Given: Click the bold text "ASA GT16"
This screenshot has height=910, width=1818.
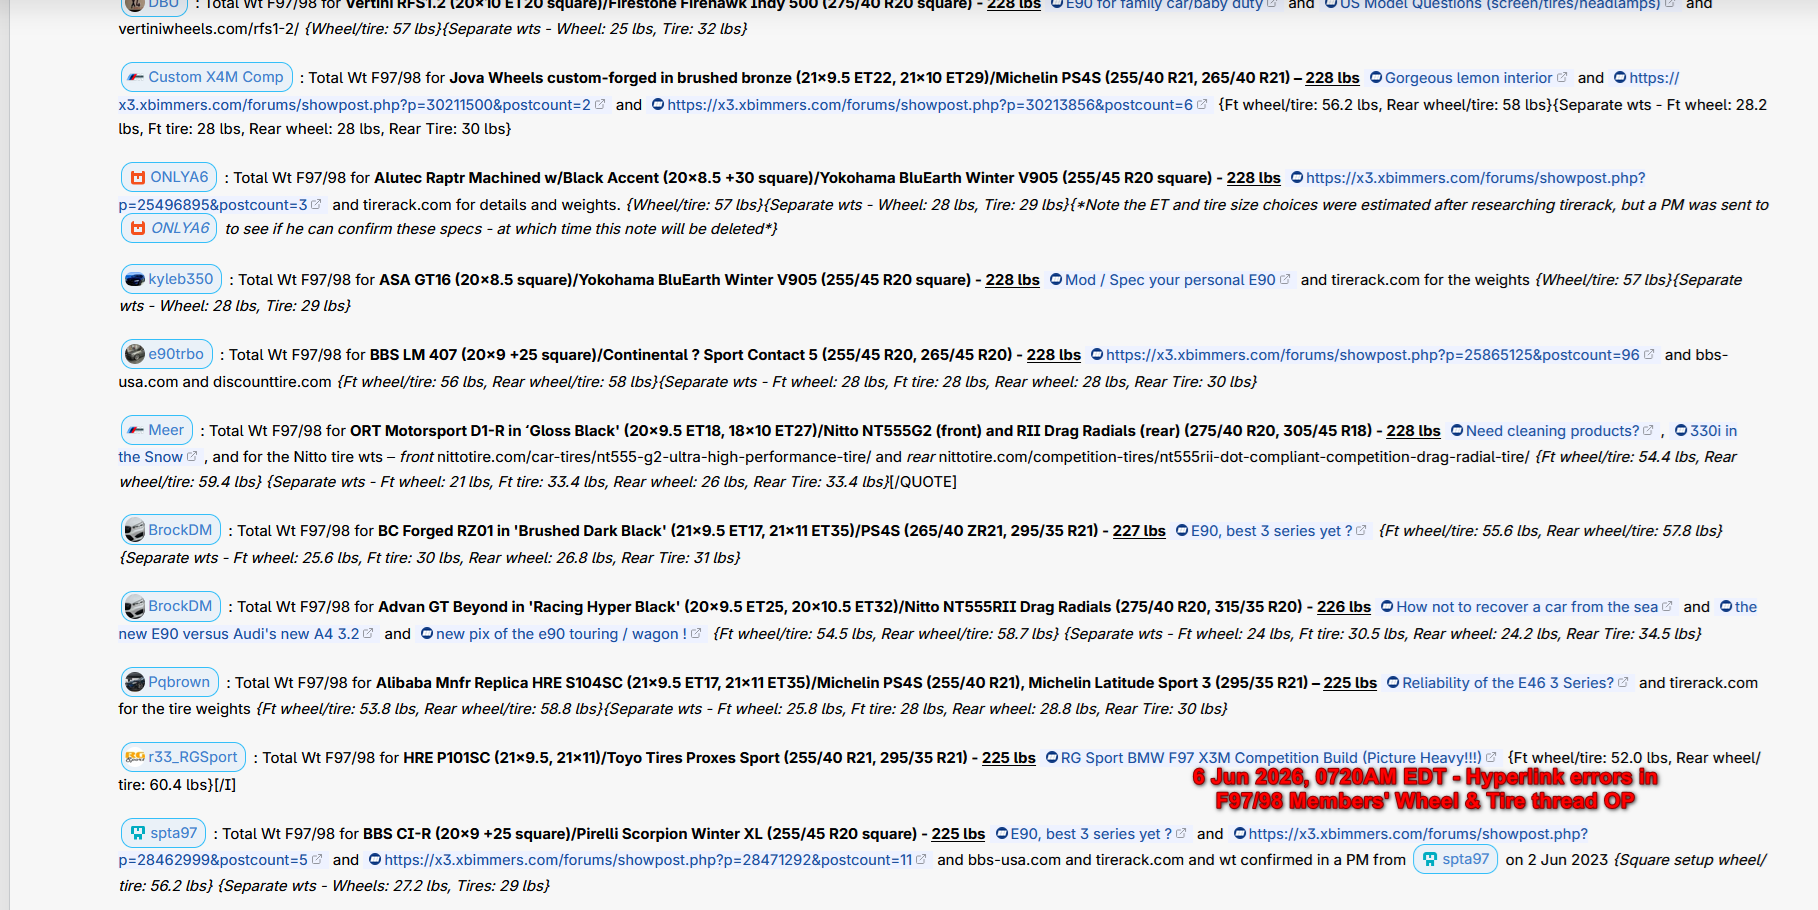Looking at the screenshot, I should click(415, 280).
